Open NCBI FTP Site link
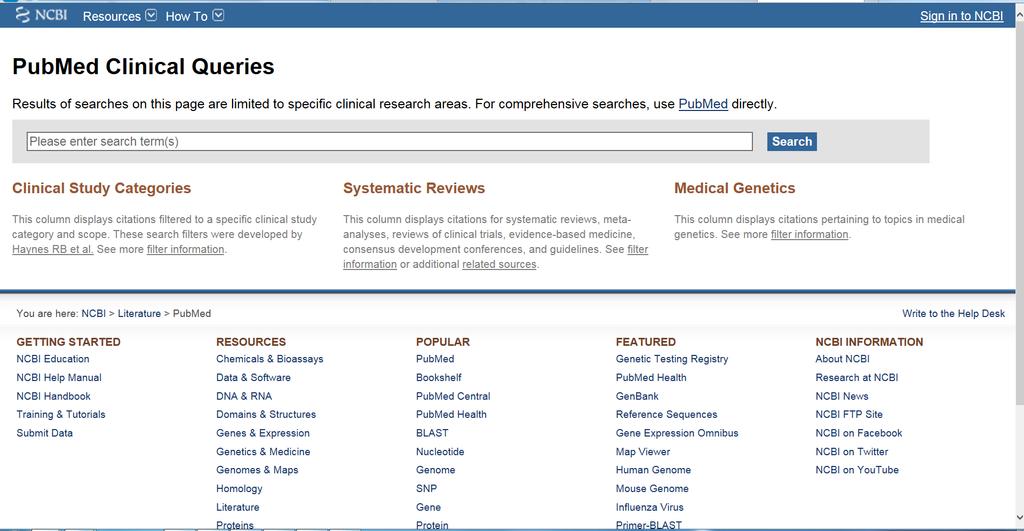Image resolution: width=1024 pixels, height=531 pixels. coord(849,414)
